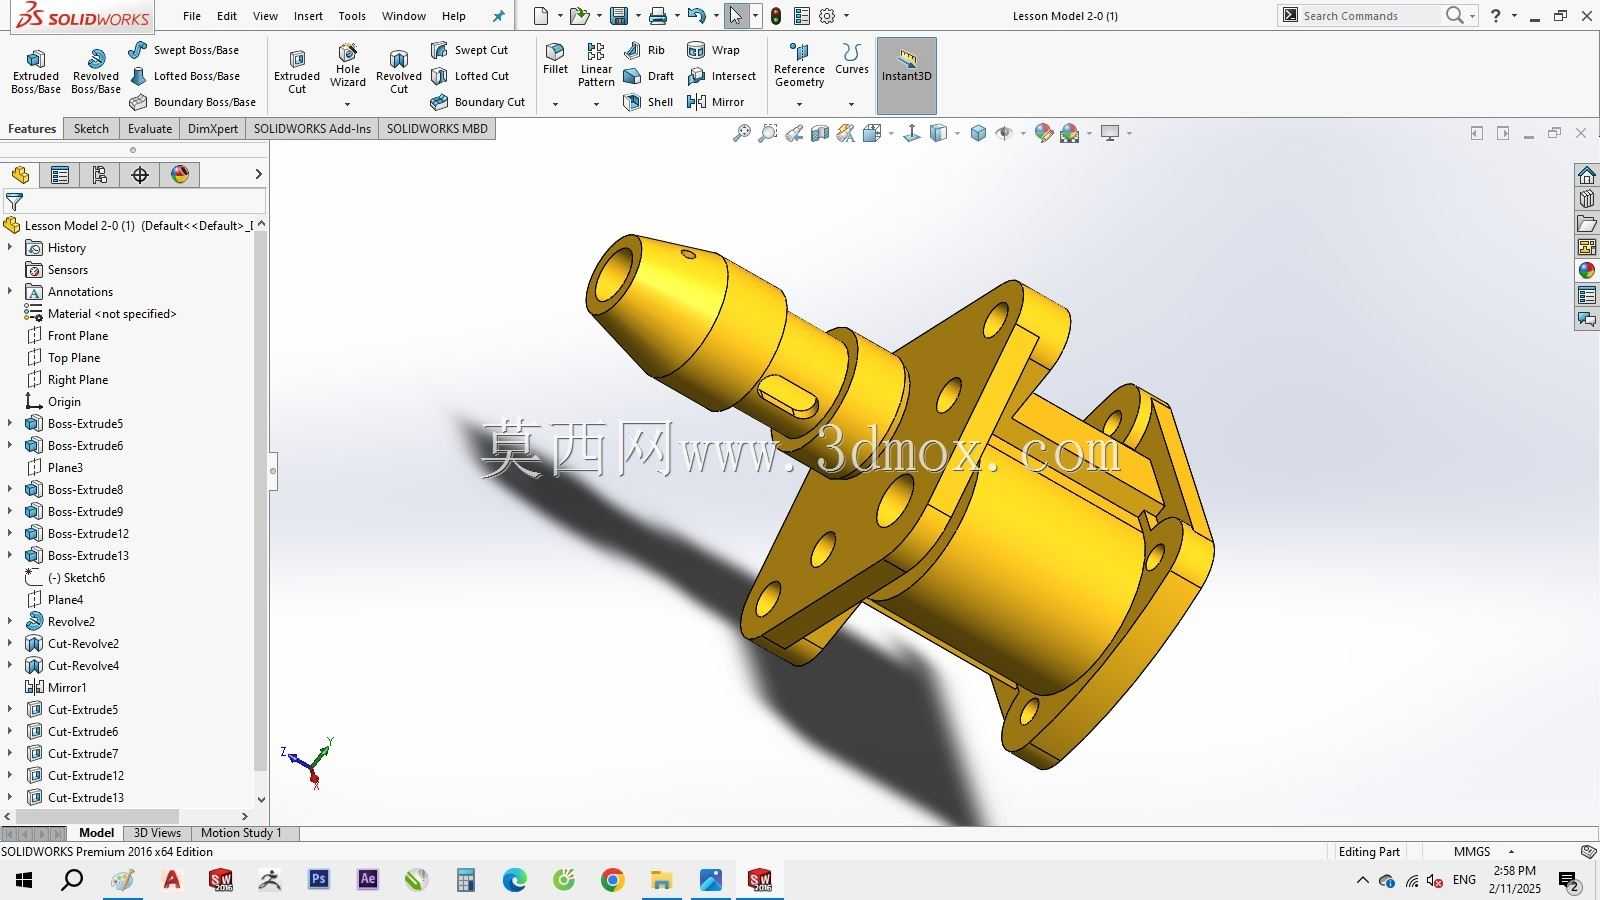Choose Swept Boss/Base feature

click(184, 50)
